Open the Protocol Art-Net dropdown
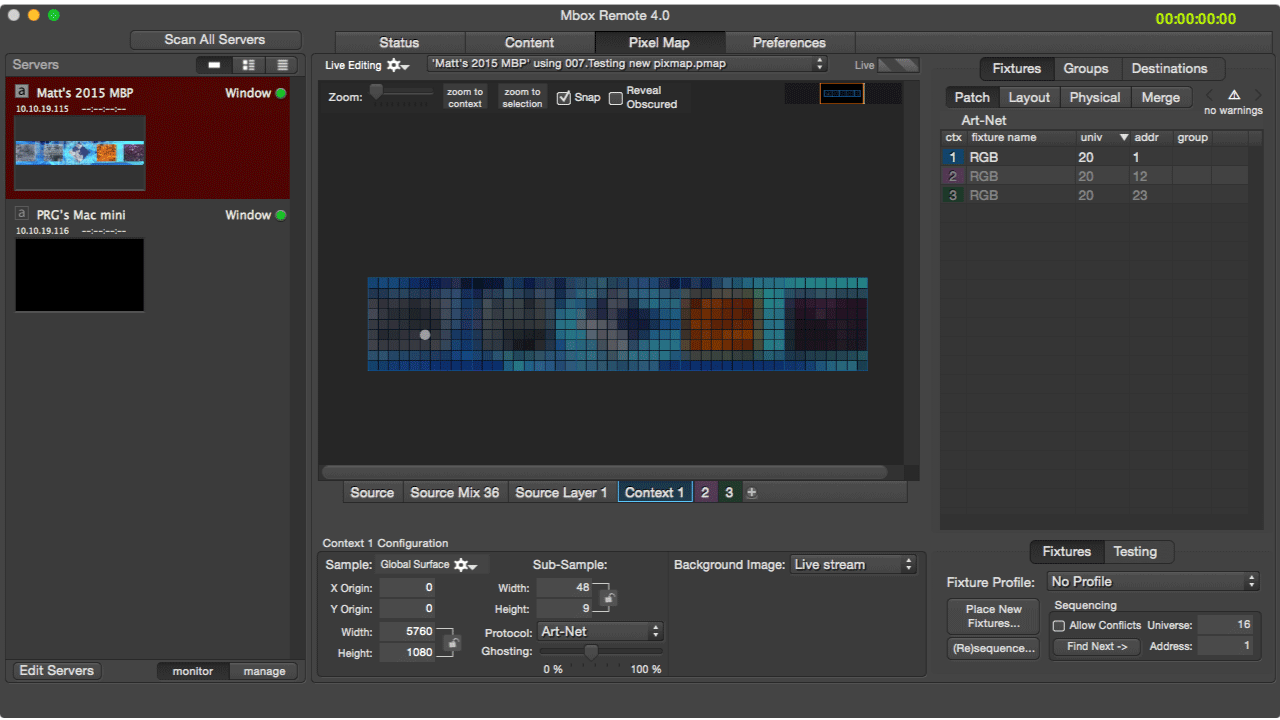Screen dimensions: 1280x720 pos(600,632)
